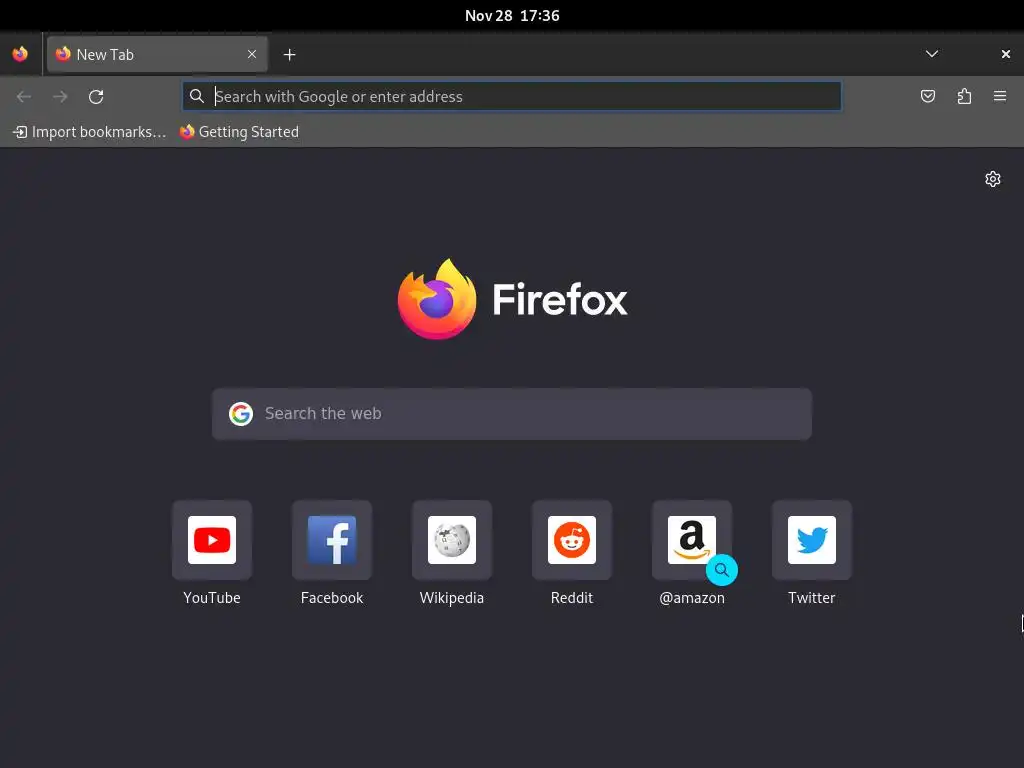Image resolution: width=1024 pixels, height=768 pixels.
Task: Open the Wikipedia shortcut tile
Action: pyautogui.click(x=452, y=540)
